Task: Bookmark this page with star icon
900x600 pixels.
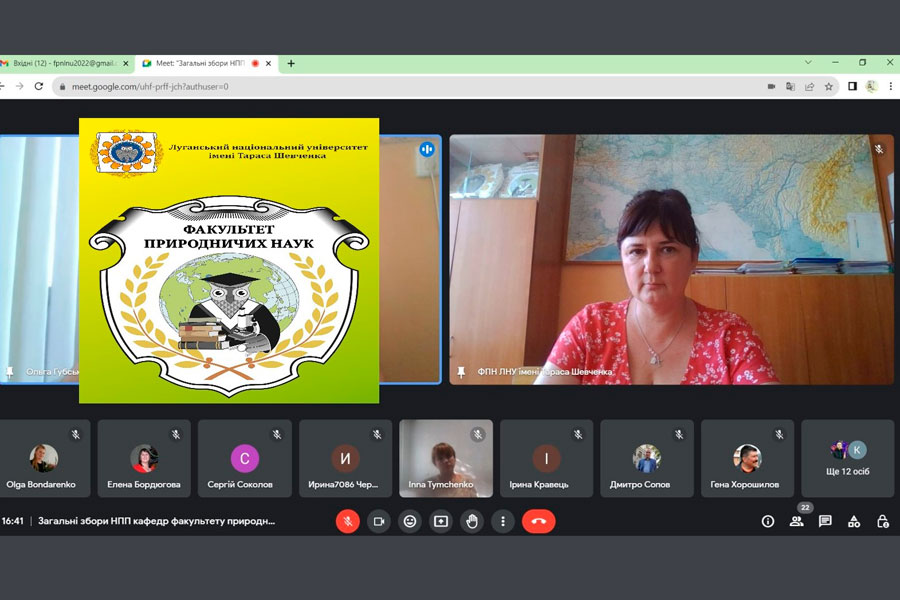Action: (828, 87)
